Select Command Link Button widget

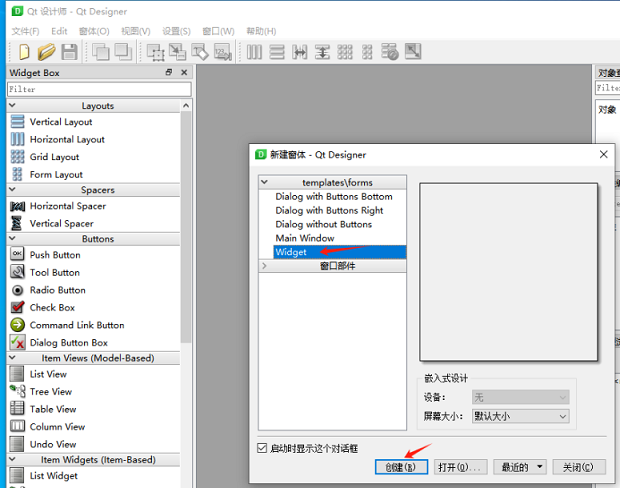point(94,325)
